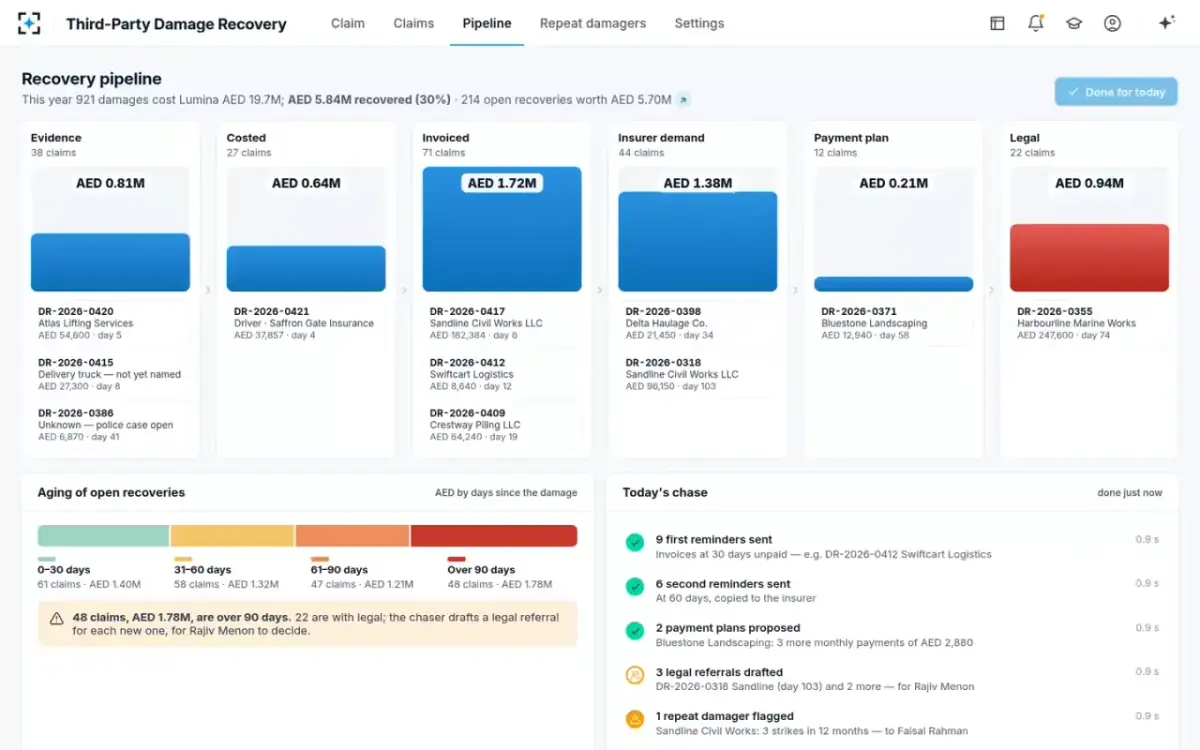Open claim DR-2026-0355 Harbourline Marine Works
The width and height of the screenshot is (1200, 750).
[x=1090, y=323]
